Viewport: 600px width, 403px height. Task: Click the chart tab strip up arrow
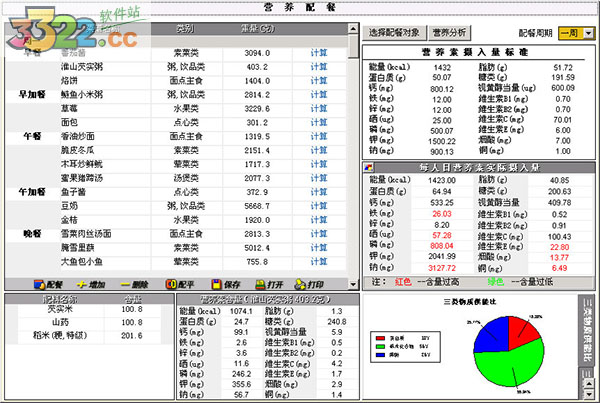point(589,383)
